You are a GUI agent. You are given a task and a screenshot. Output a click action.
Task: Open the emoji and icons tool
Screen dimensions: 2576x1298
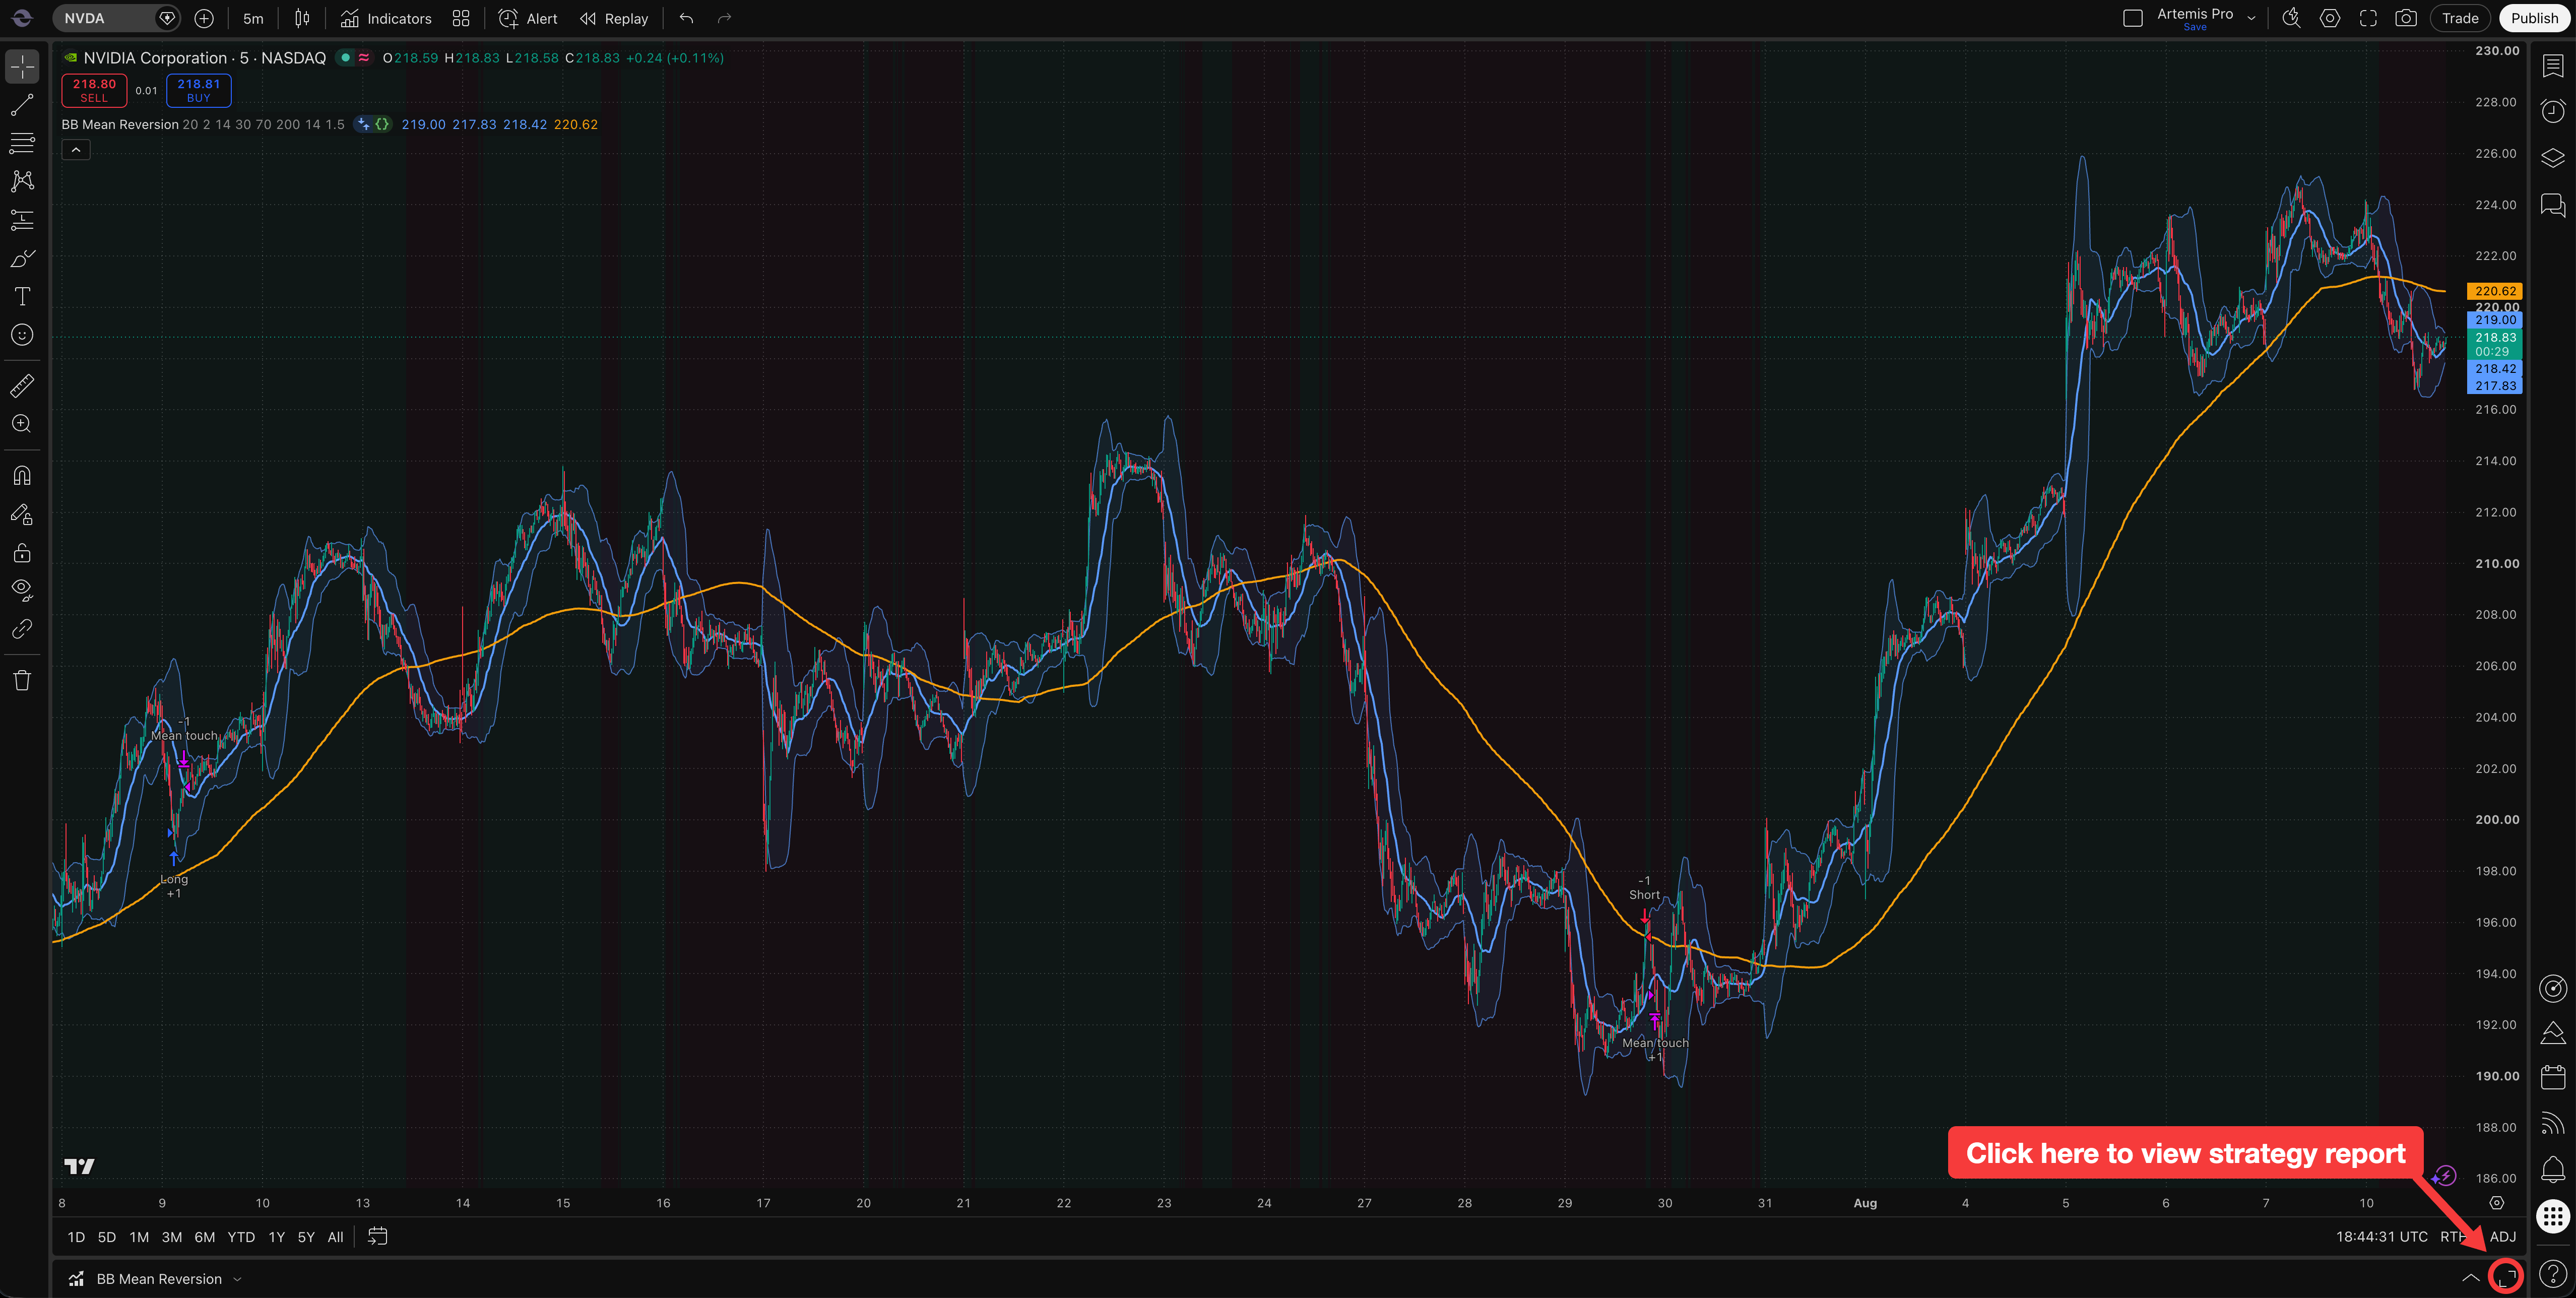click(22, 335)
